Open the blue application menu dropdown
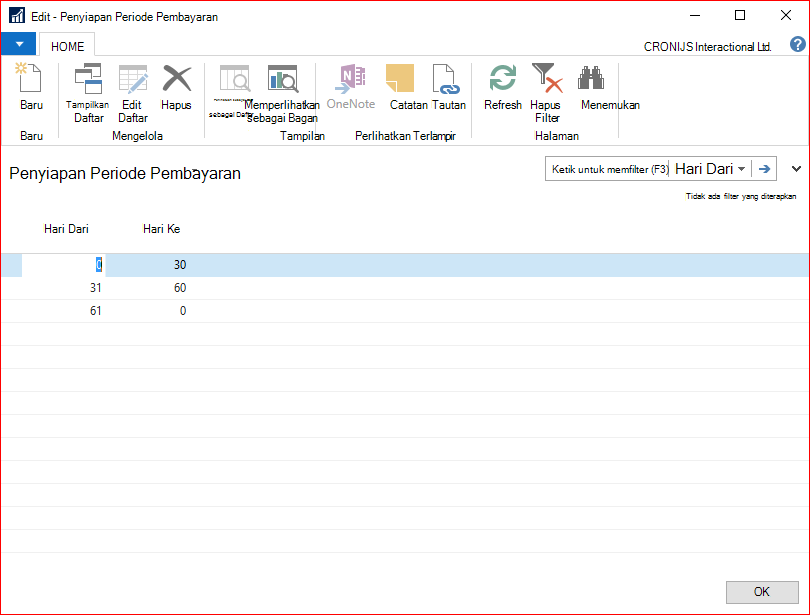810x615 pixels. tap(19, 44)
